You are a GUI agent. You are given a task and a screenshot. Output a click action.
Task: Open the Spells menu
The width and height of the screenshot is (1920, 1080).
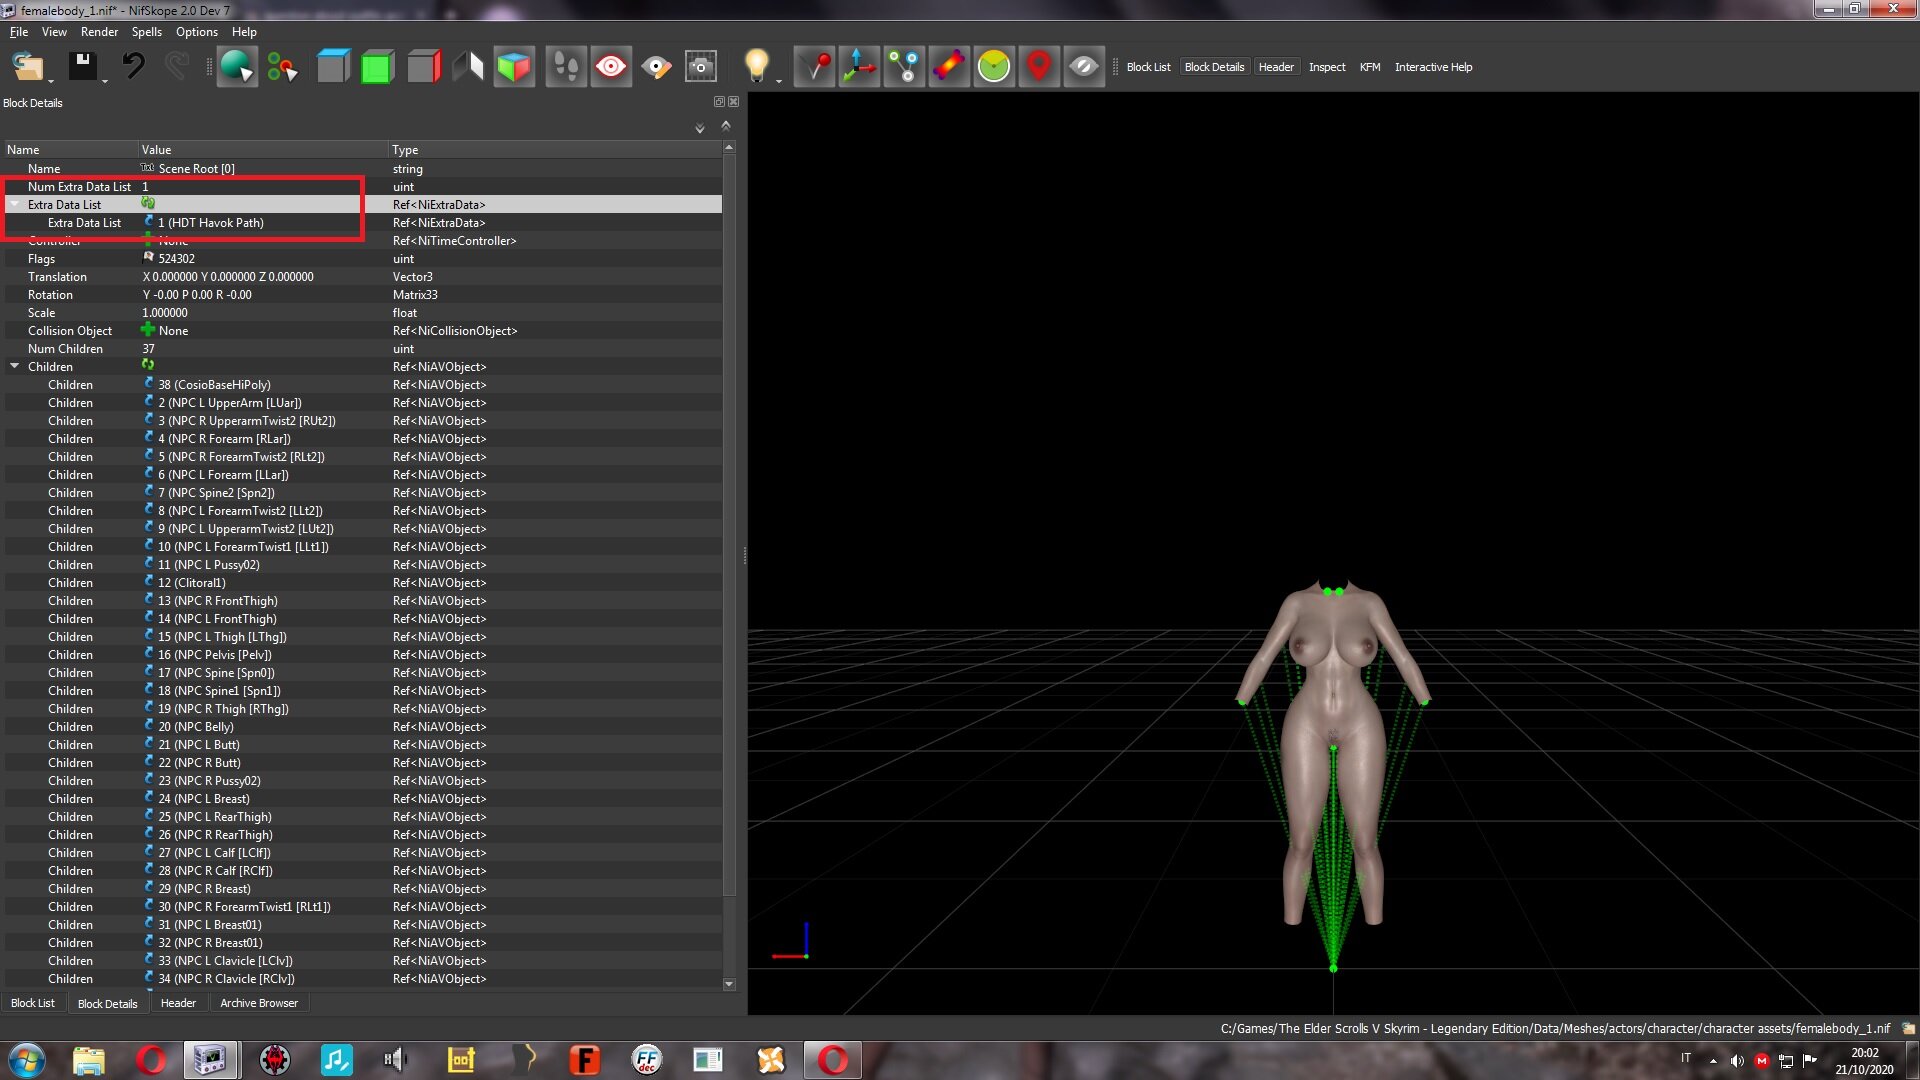click(x=146, y=32)
